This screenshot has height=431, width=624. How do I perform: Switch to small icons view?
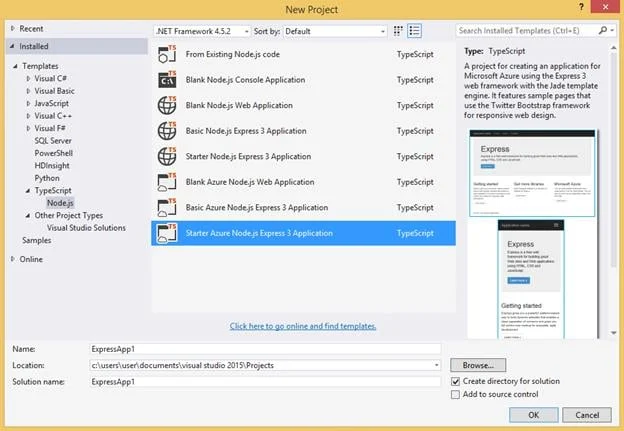pyautogui.click(x=398, y=31)
